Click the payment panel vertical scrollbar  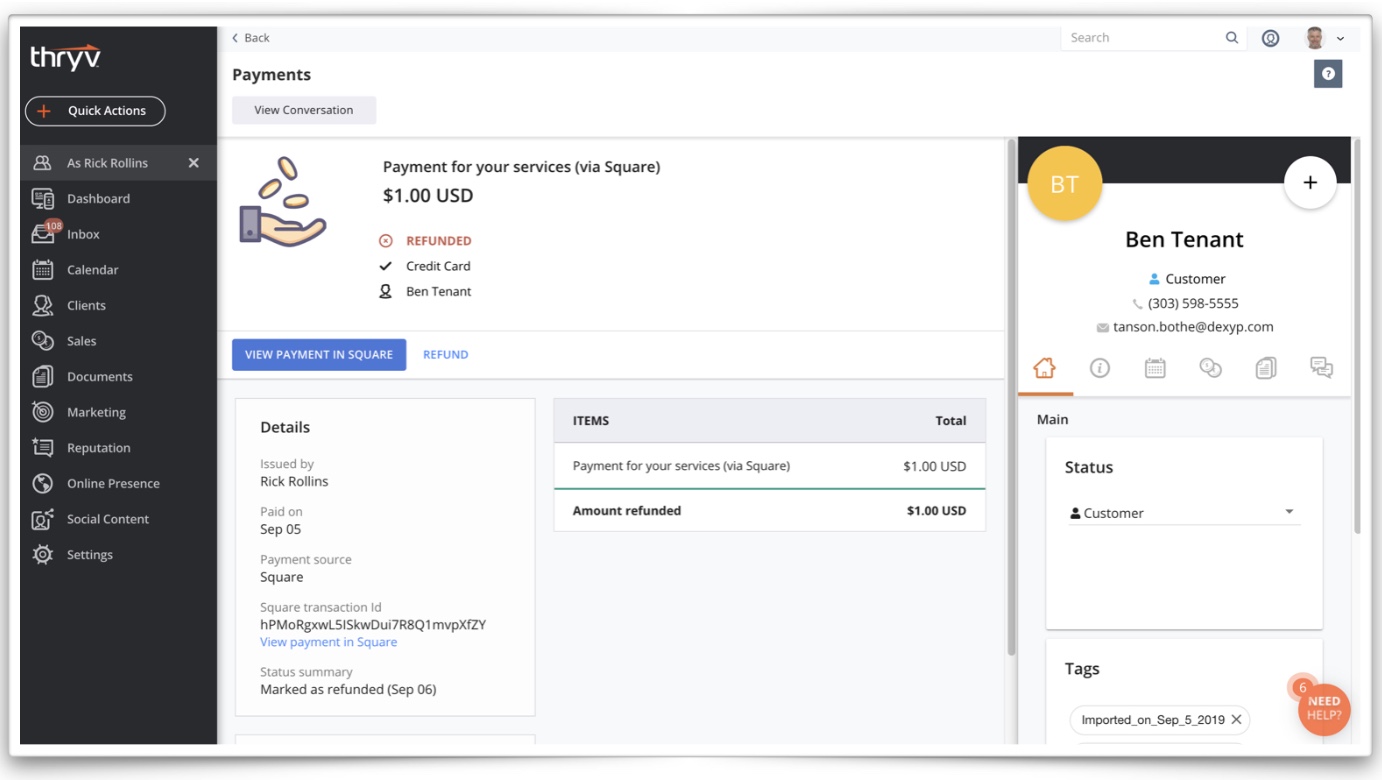point(1010,398)
